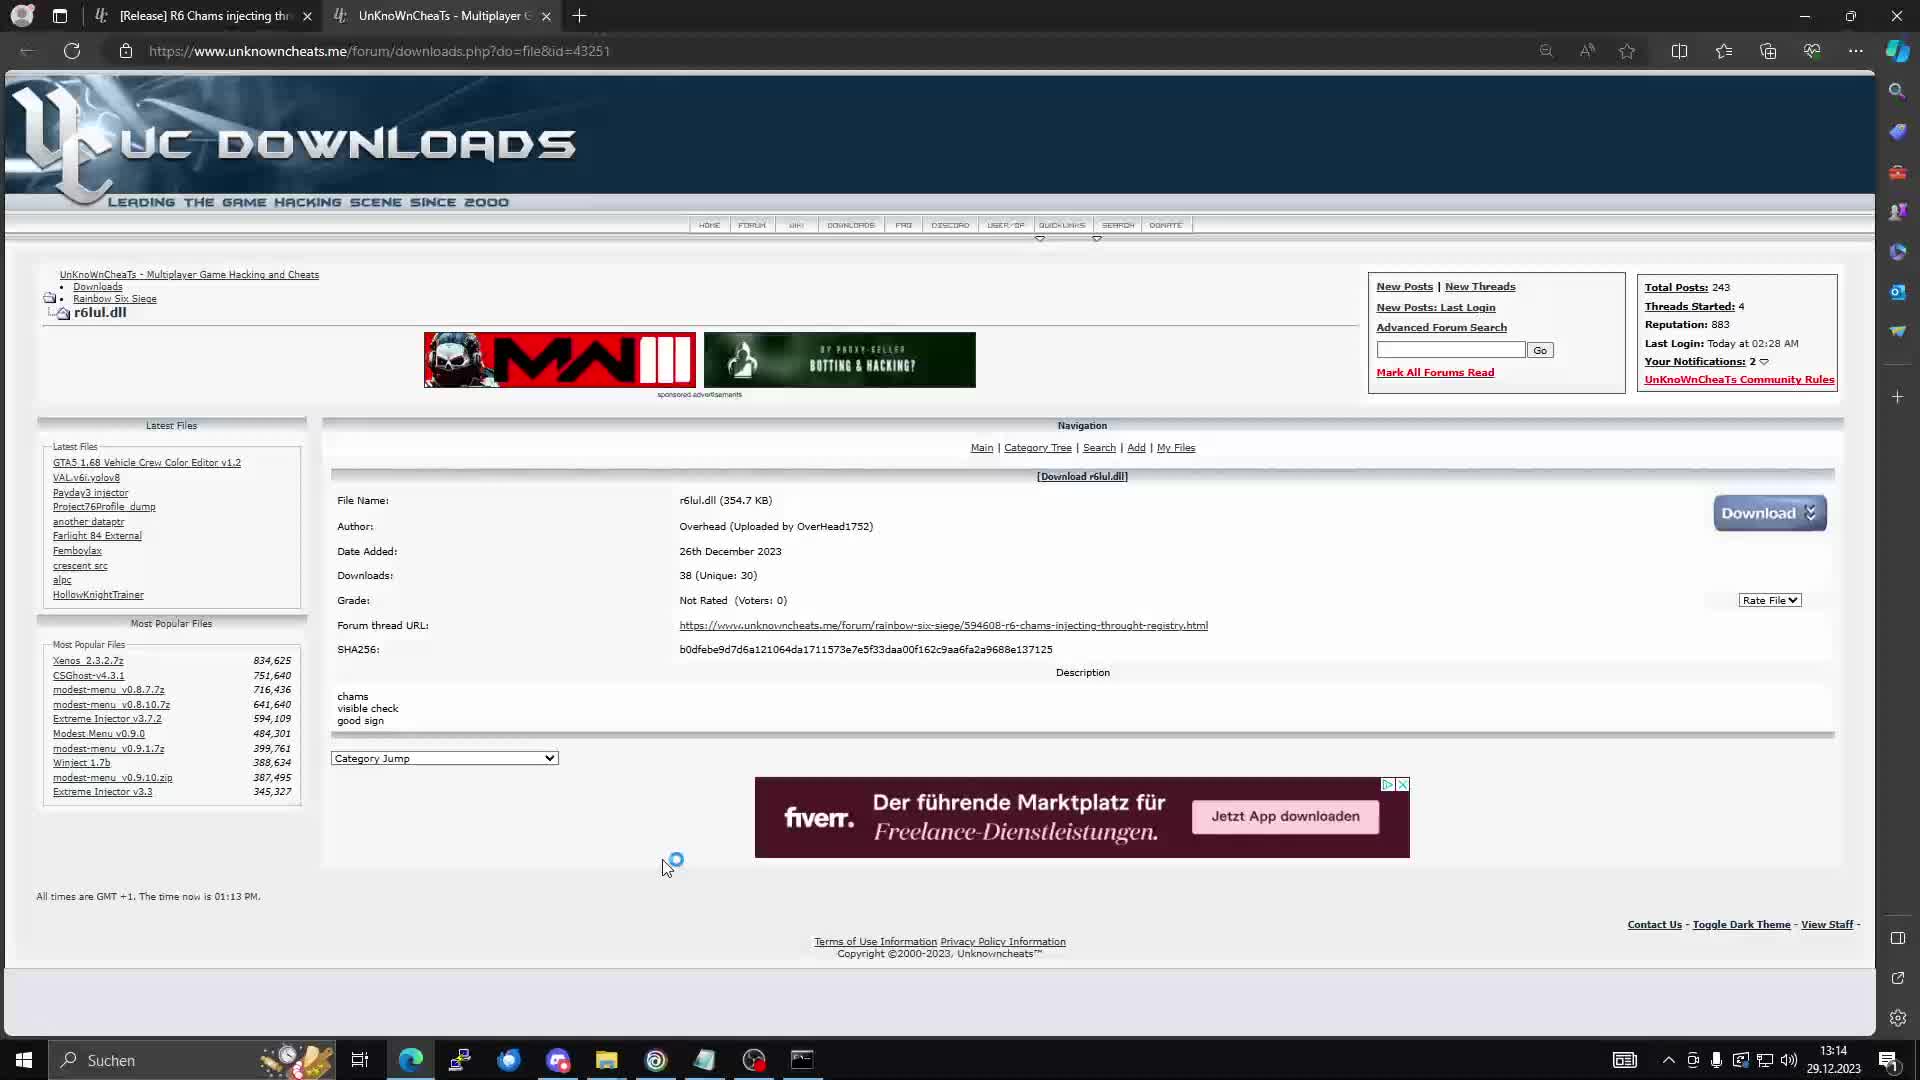Expand the QUICKLINKS navbar menu
1920x1080 pixels.
point(1061,224)
